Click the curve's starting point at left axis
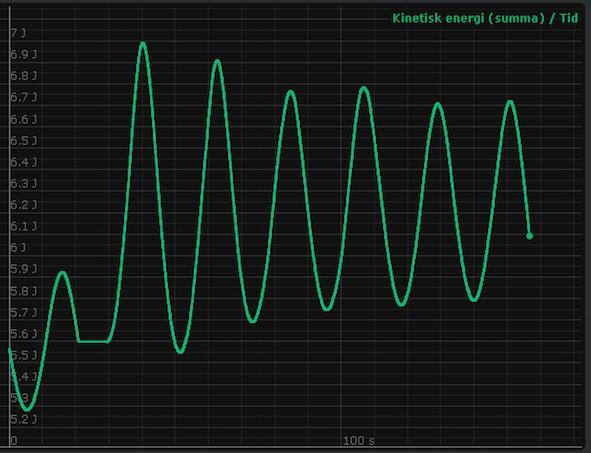Image resolution: width=591 pixels, height=453 pixels. [x=10, y=350]
